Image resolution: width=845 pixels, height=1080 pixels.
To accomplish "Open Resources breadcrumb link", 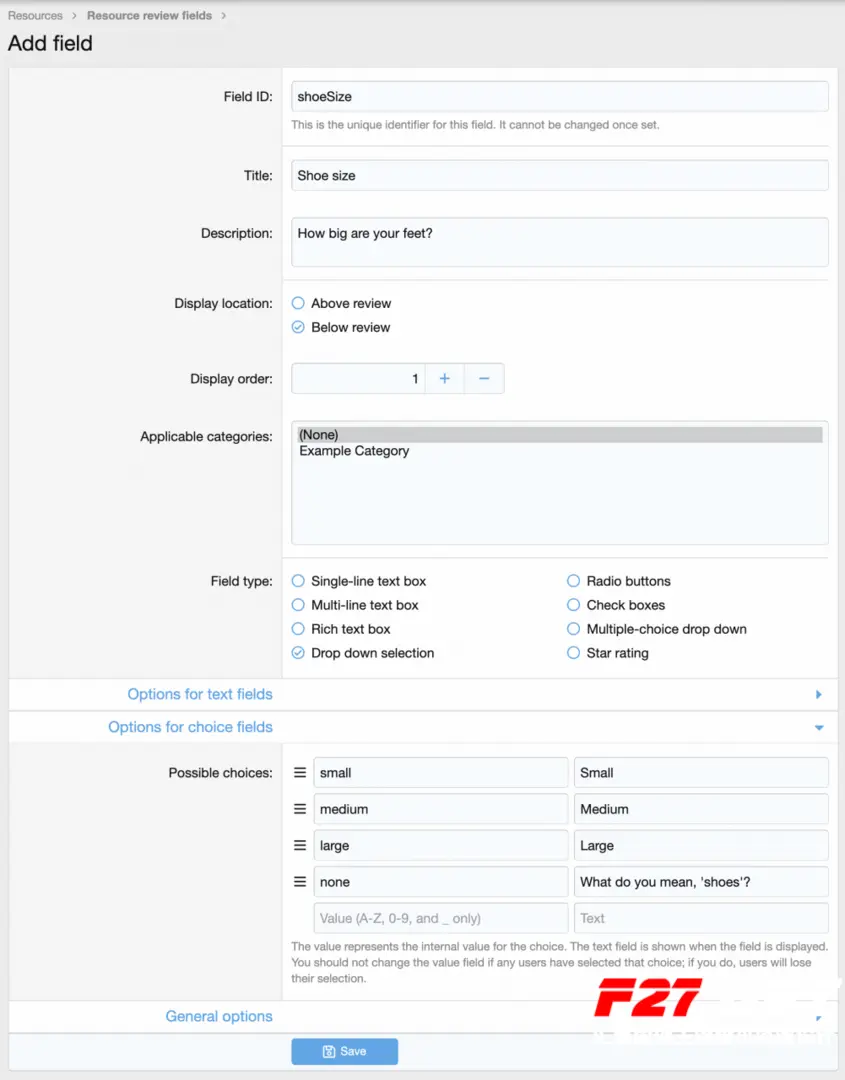I will click(x=35, y=15).
